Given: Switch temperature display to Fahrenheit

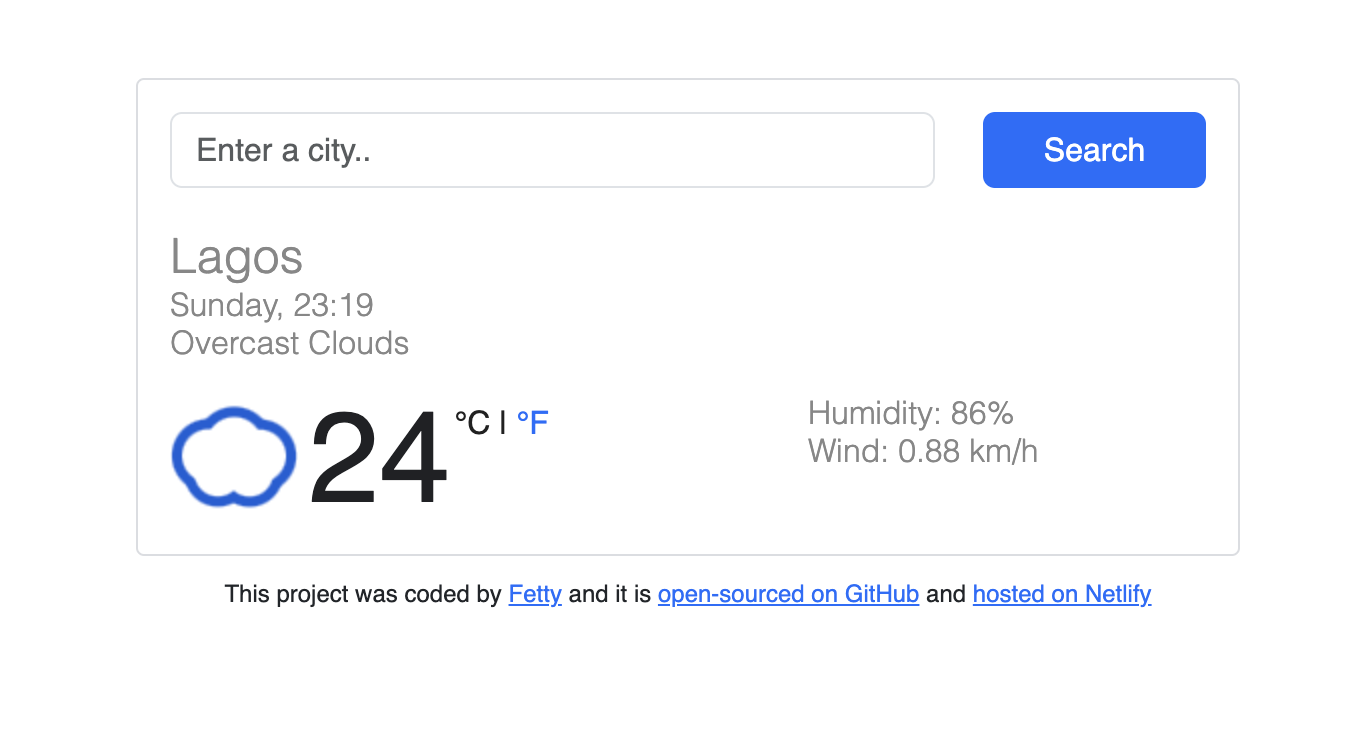Looking at the screenshot, I should [533, 422].
